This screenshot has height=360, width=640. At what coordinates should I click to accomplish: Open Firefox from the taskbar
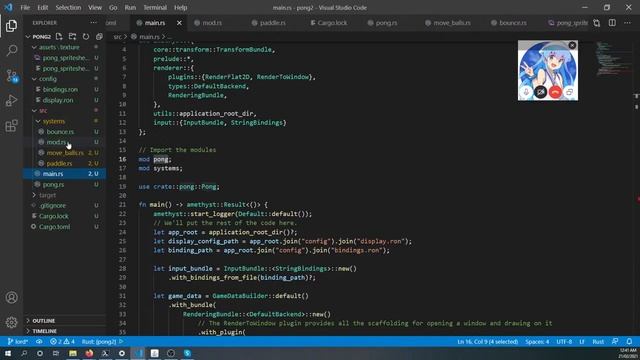click(89, 353)
